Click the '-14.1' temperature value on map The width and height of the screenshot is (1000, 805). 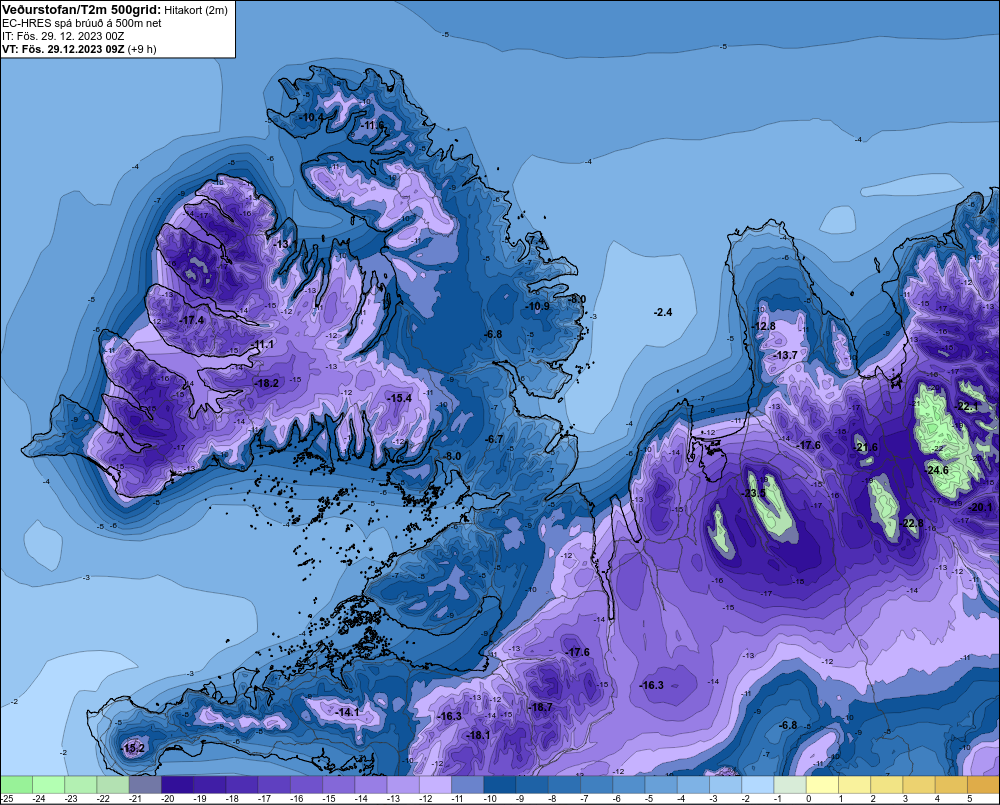click(x=348, y=712)
